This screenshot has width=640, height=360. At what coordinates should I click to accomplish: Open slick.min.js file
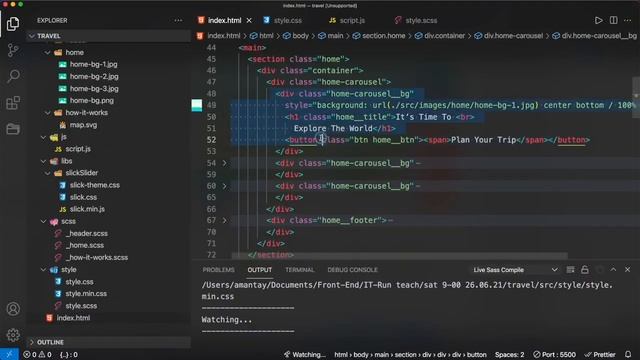point(87,209)
